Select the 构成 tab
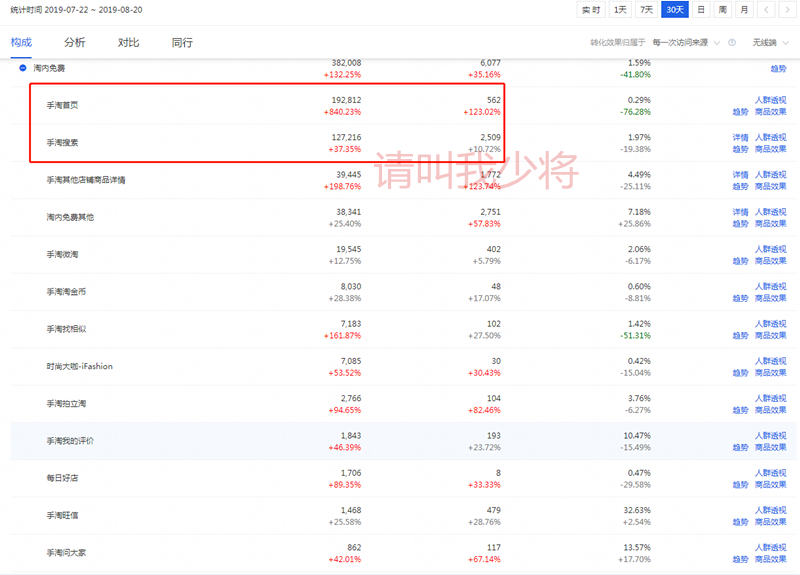The image size is (800, 575). click(x=21, y=43)
